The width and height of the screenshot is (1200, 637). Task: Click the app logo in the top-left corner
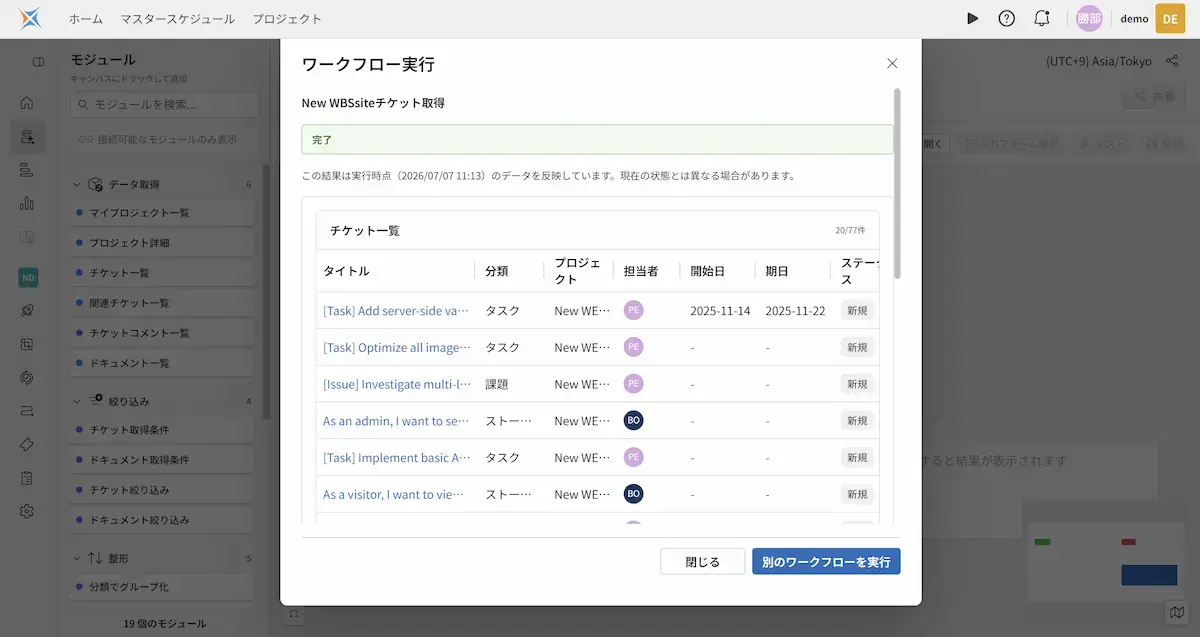click(x=30, y=18)
